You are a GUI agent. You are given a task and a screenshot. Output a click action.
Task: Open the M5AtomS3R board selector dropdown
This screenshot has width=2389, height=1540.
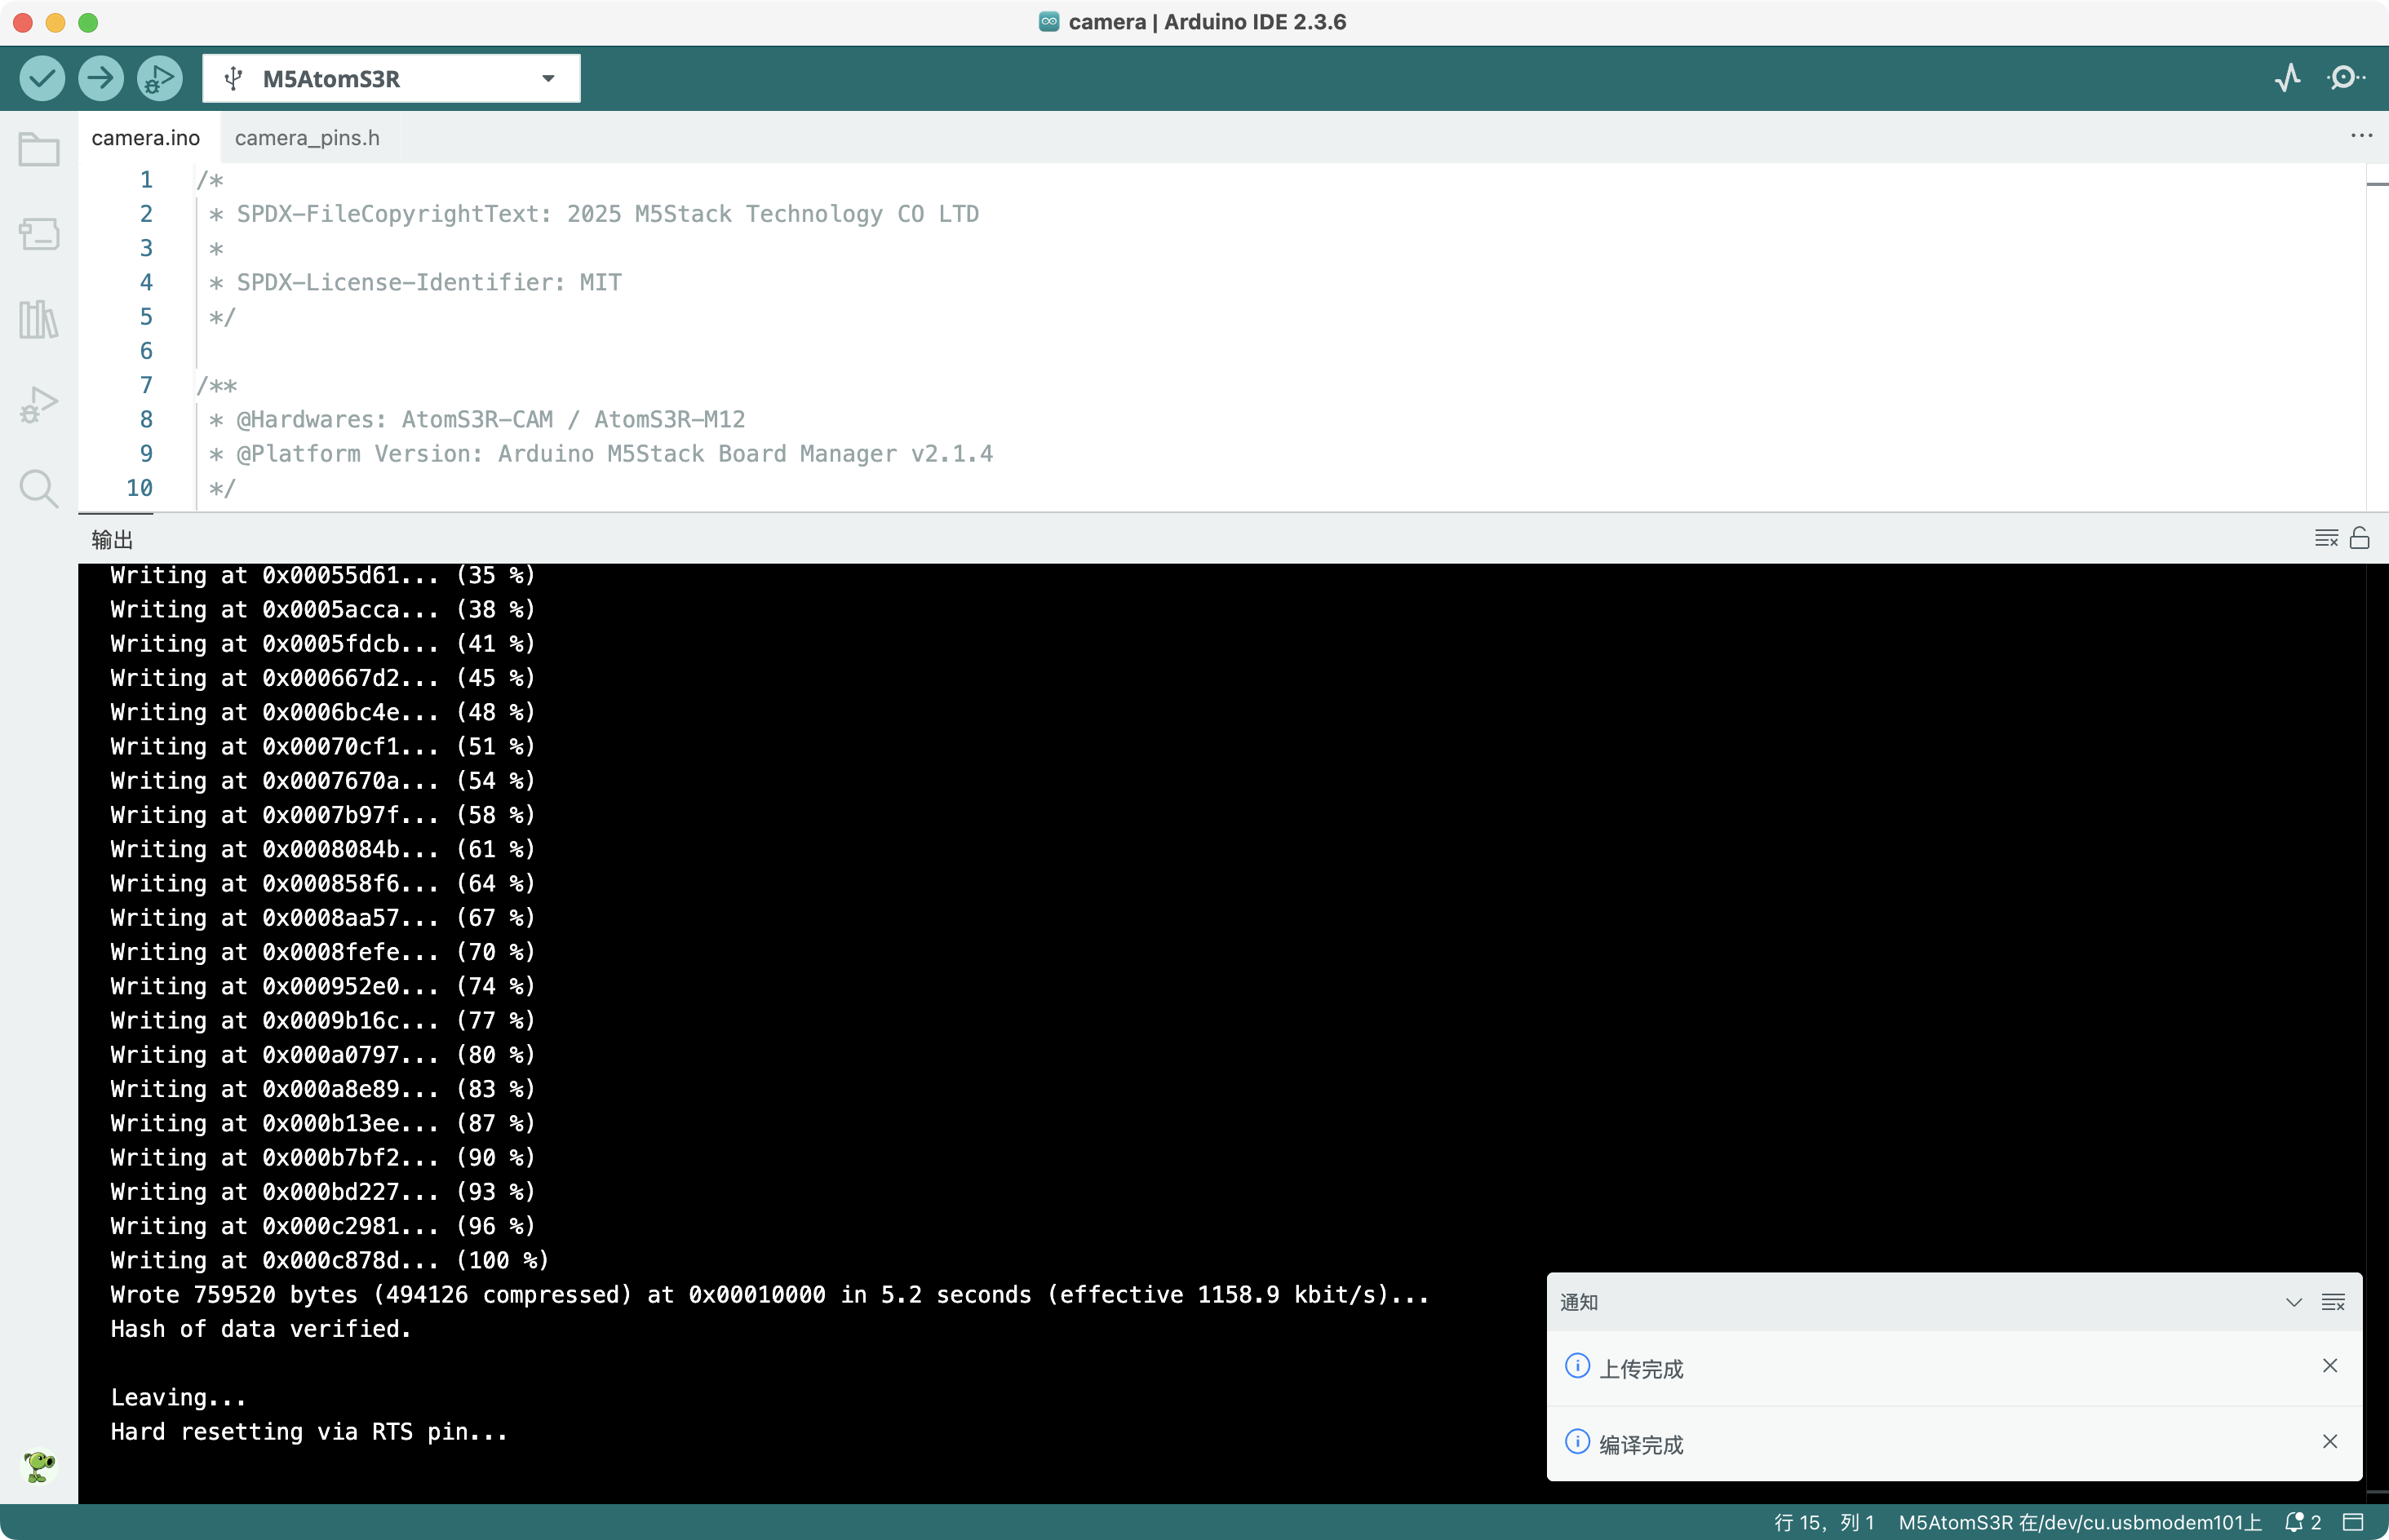pos(391,78)
